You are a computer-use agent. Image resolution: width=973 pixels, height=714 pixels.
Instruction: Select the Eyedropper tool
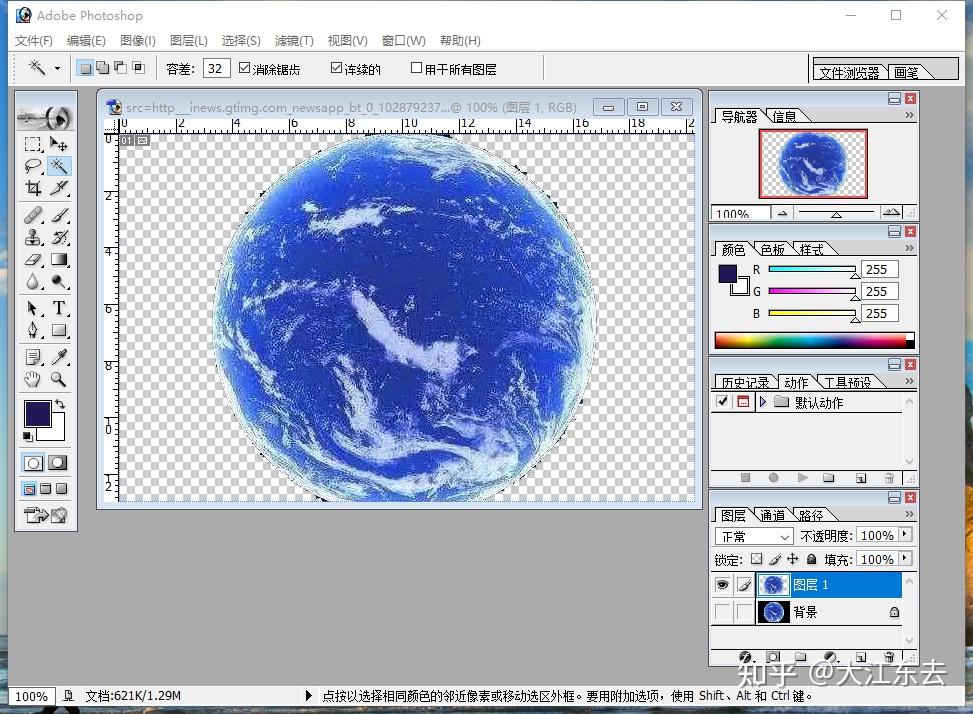coord(59,357)
